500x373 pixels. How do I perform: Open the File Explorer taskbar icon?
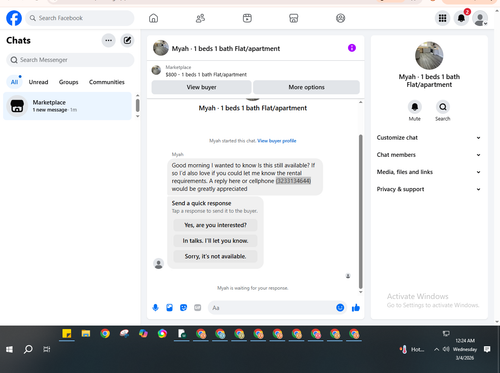(86, 334)
